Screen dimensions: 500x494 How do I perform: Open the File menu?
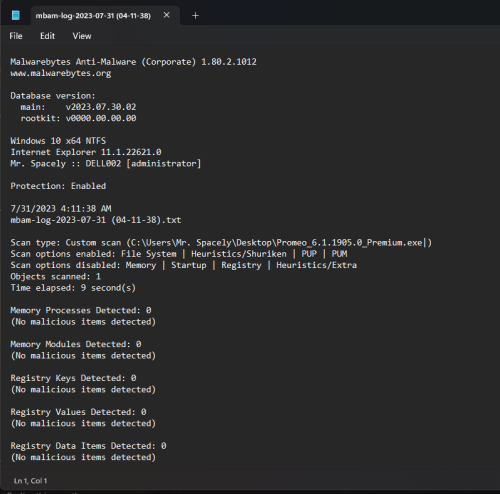tap(16, 36)
